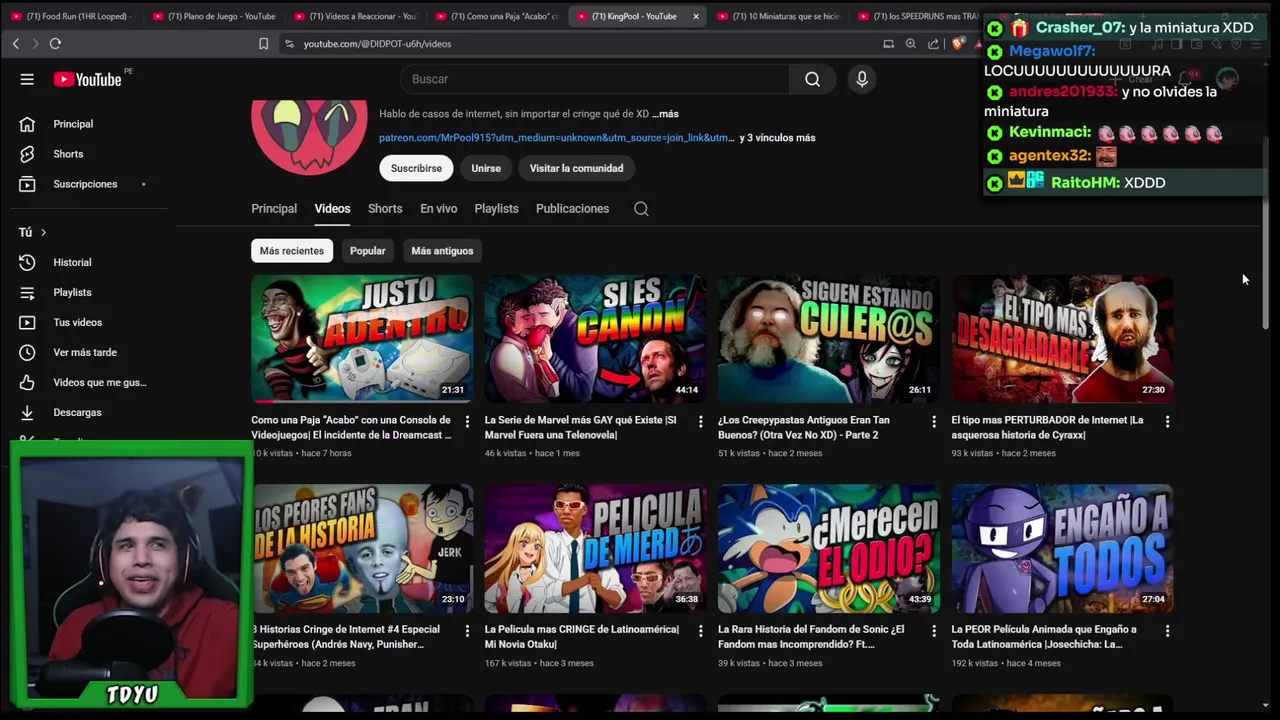Open ENGAÑO A TODOS thumbnail

(1062, 548)
